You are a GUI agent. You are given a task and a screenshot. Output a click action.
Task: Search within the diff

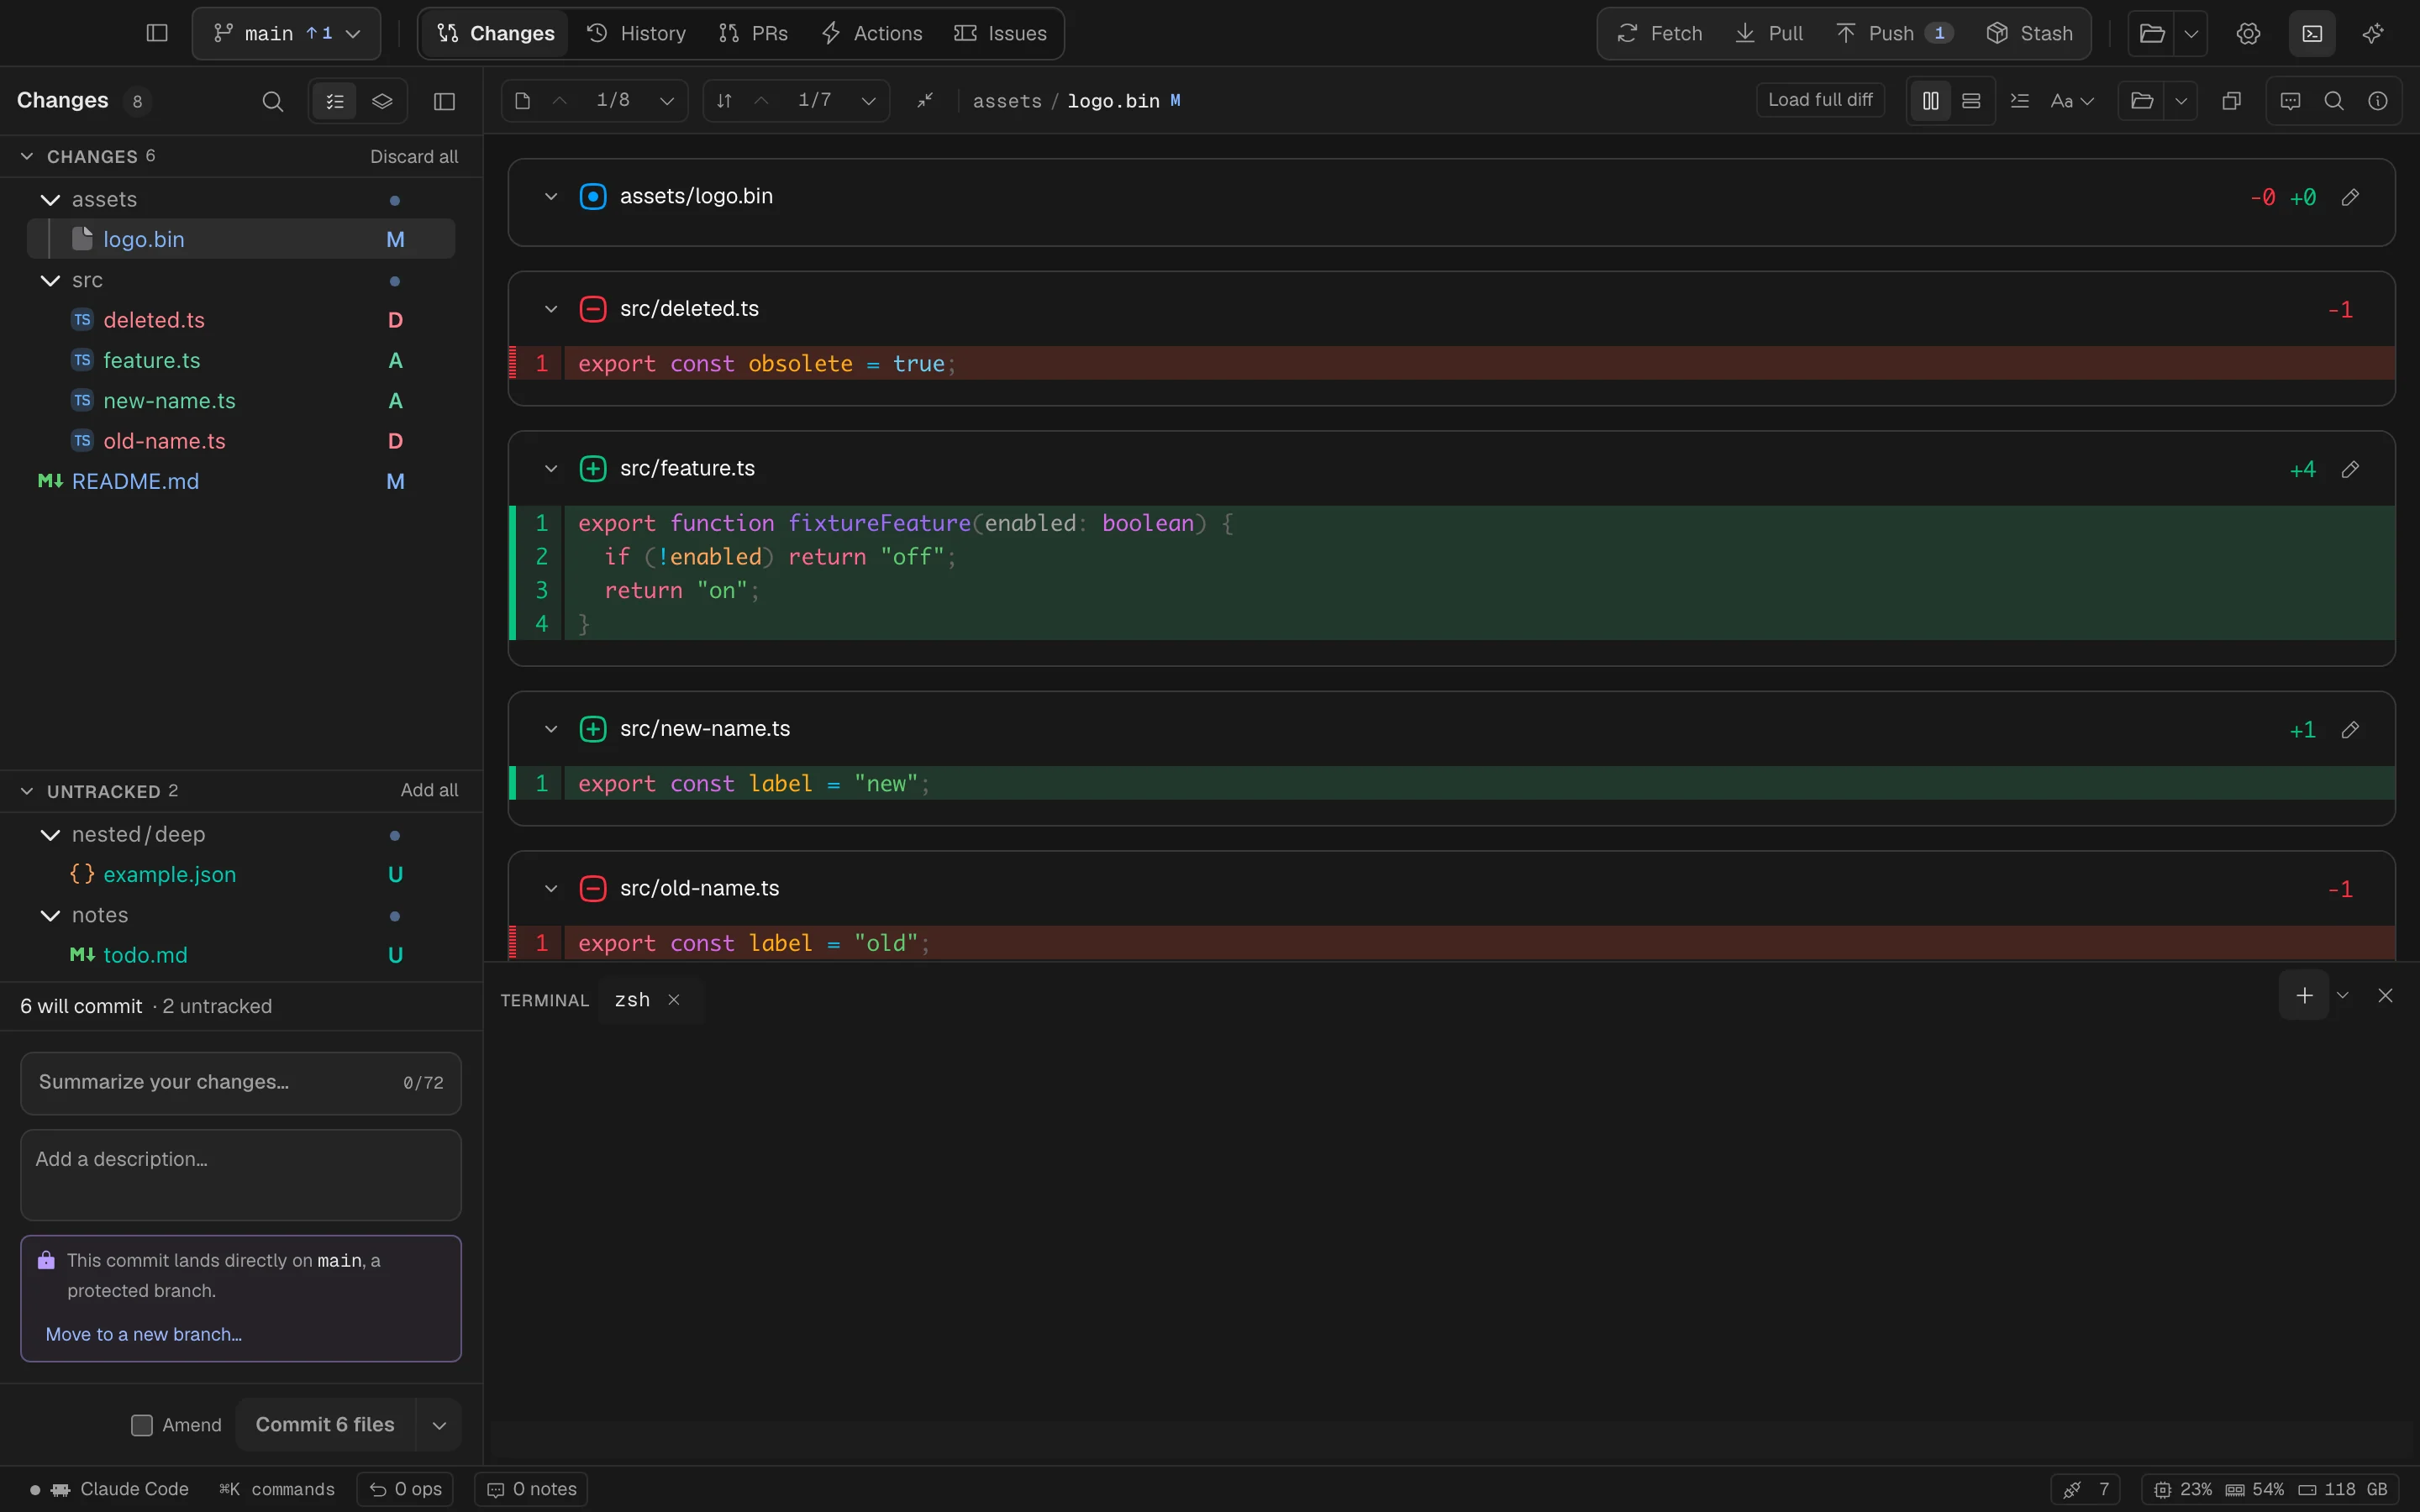pos(2334,100)
